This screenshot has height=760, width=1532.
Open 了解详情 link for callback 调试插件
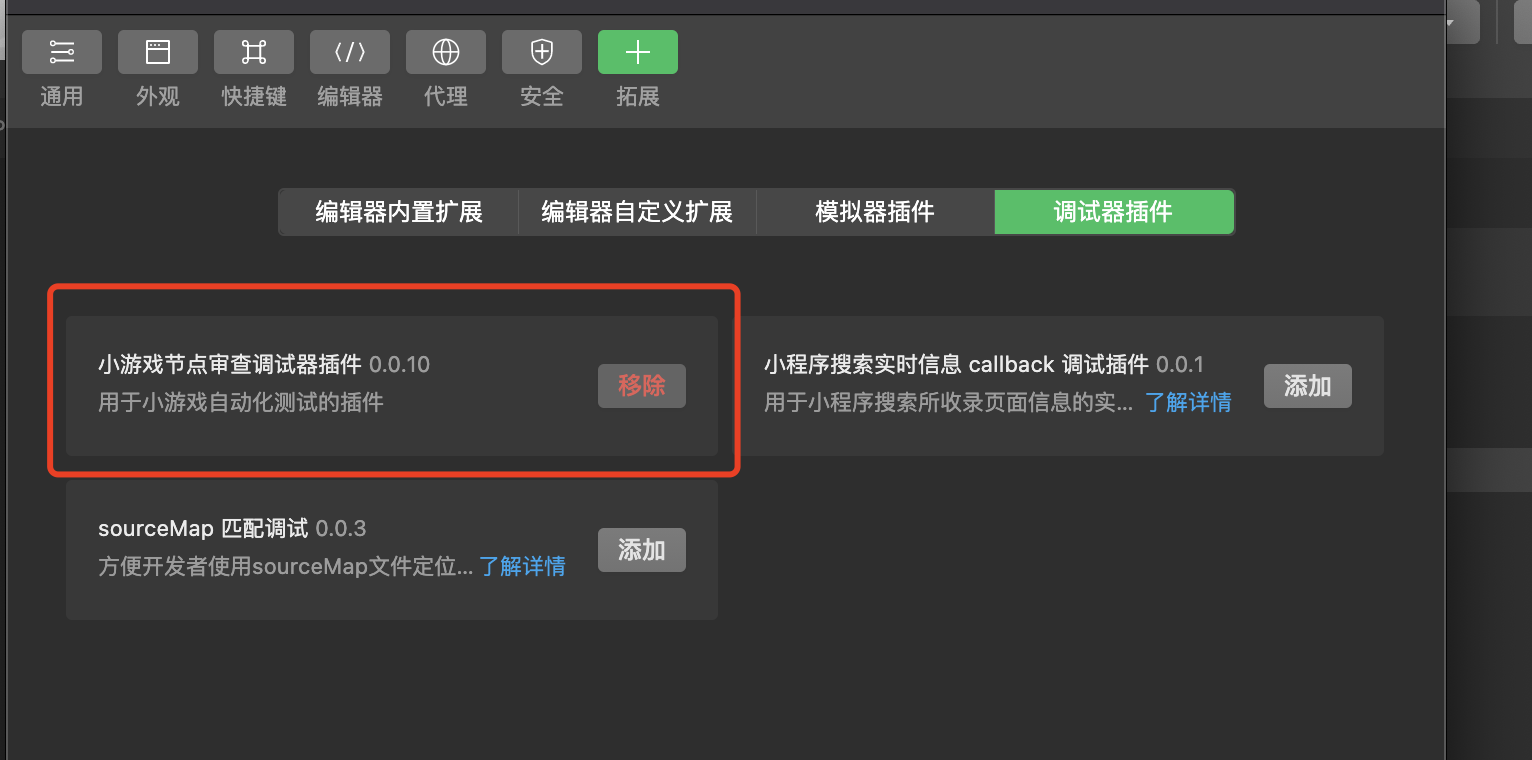(x=1188, y=403)
